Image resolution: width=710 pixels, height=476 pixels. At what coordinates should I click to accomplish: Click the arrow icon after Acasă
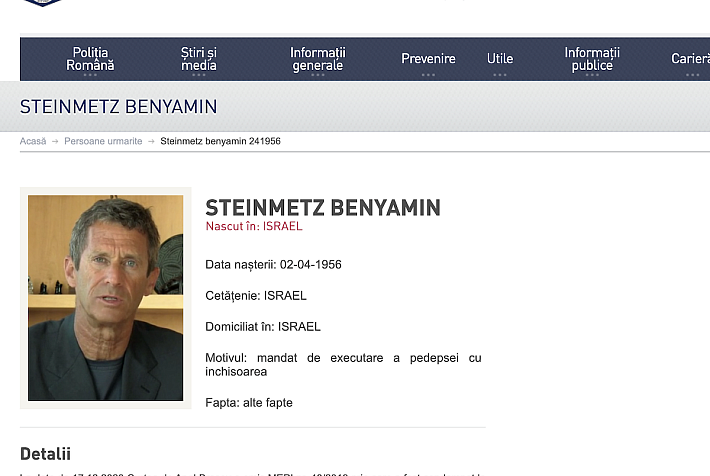[55, 142]
